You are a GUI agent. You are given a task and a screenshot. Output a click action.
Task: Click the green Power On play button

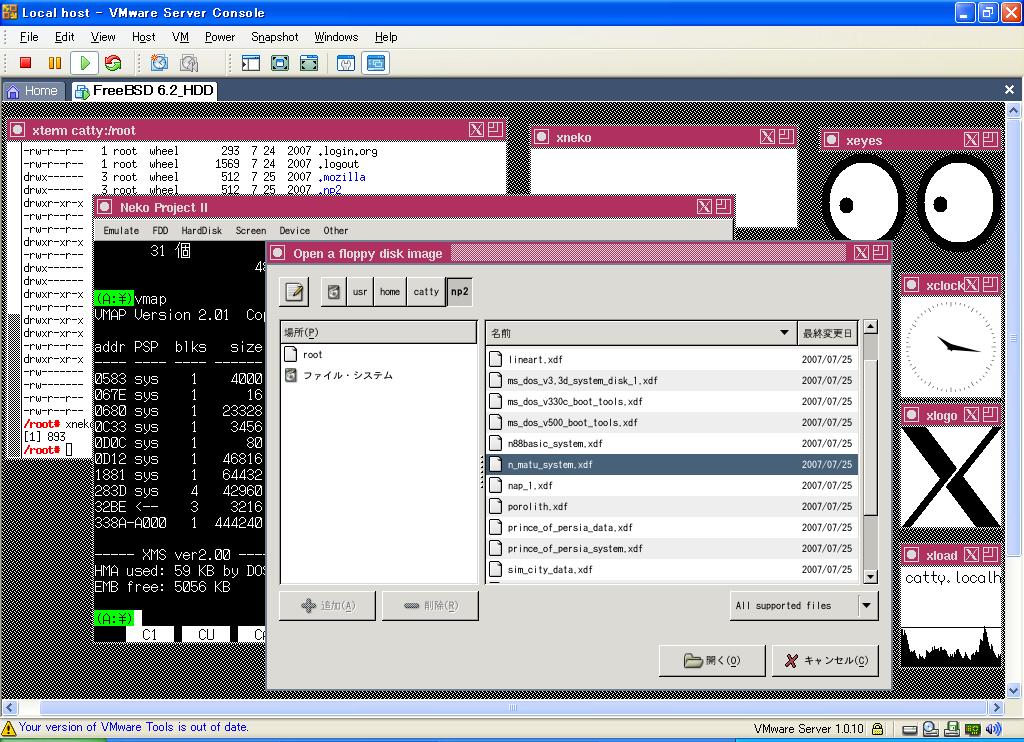[84, 63]
